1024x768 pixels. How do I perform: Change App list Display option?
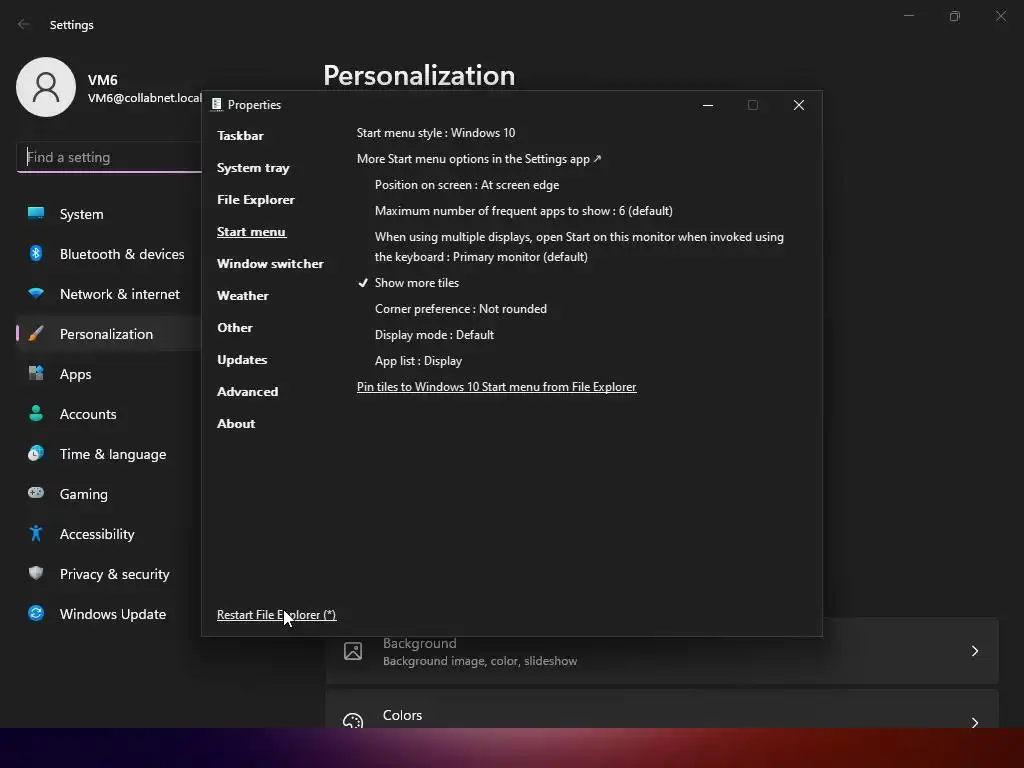coord(419,361)
